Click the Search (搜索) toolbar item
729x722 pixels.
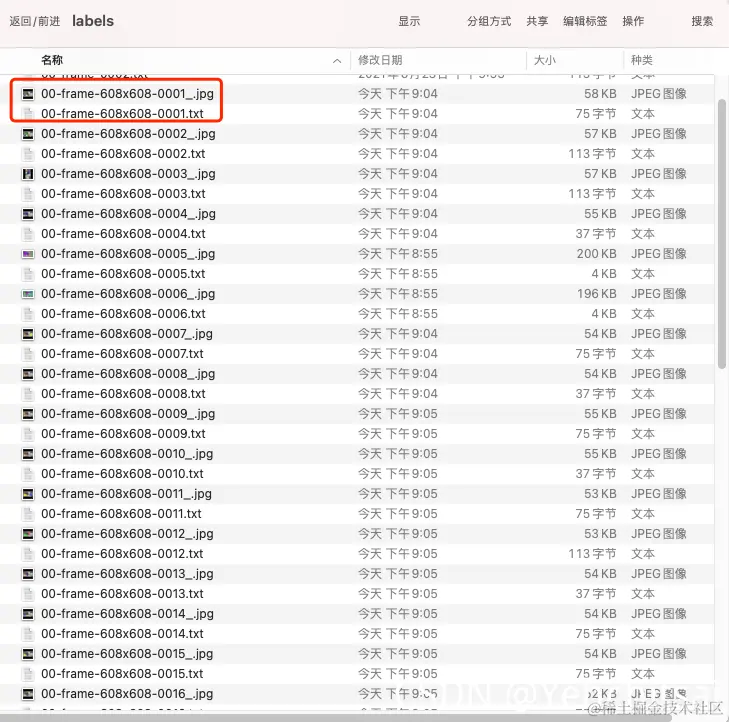(702, 21)
